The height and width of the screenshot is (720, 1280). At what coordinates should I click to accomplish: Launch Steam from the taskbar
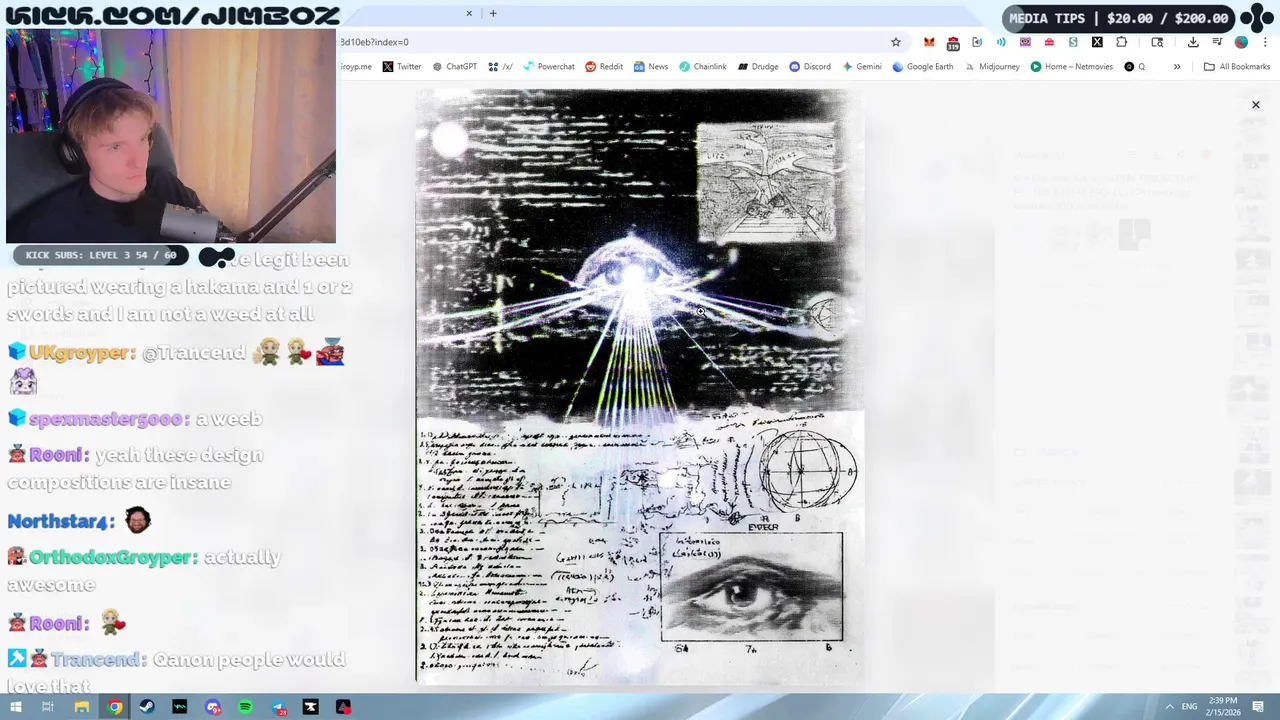coord(147,707)
